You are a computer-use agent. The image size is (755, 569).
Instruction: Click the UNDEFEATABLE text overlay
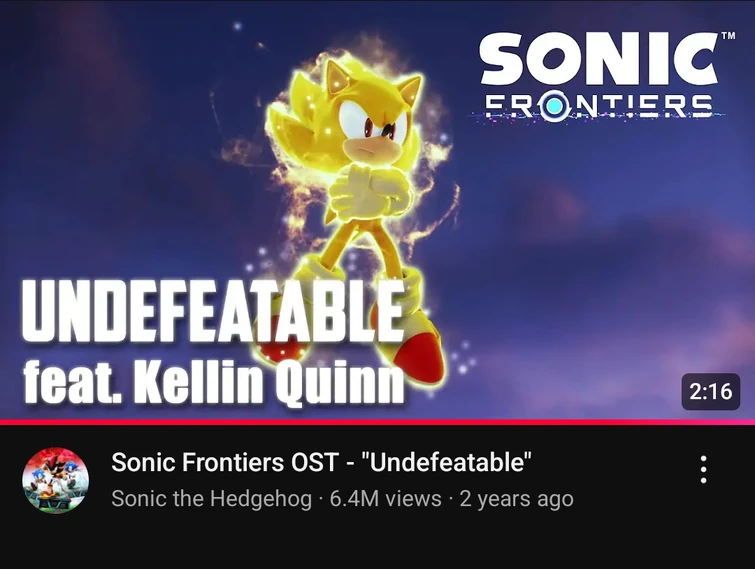pyautogui.click(x=213, y=311)
